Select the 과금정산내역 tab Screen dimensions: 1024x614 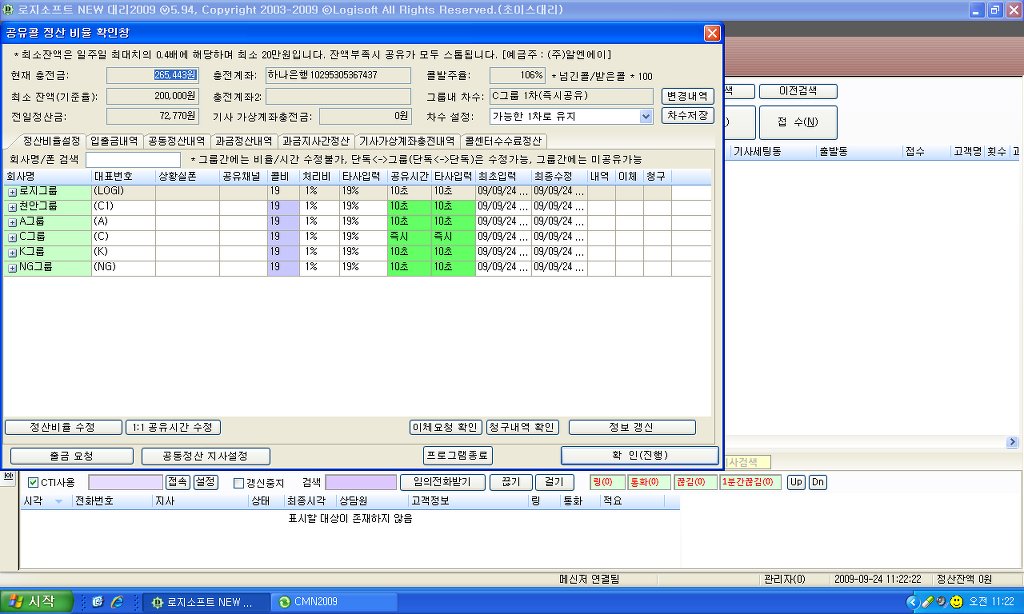tap(244, 141)
